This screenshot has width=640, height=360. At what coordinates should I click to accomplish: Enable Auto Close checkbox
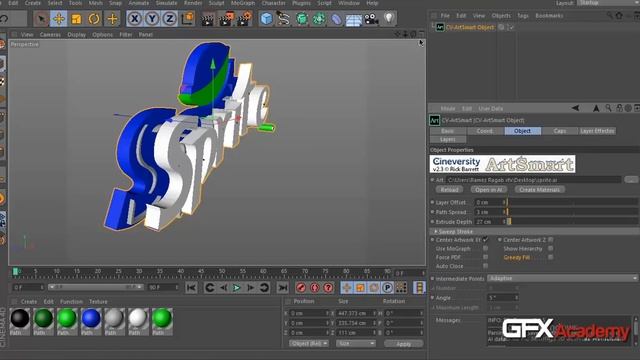click(x=485, y=266)
